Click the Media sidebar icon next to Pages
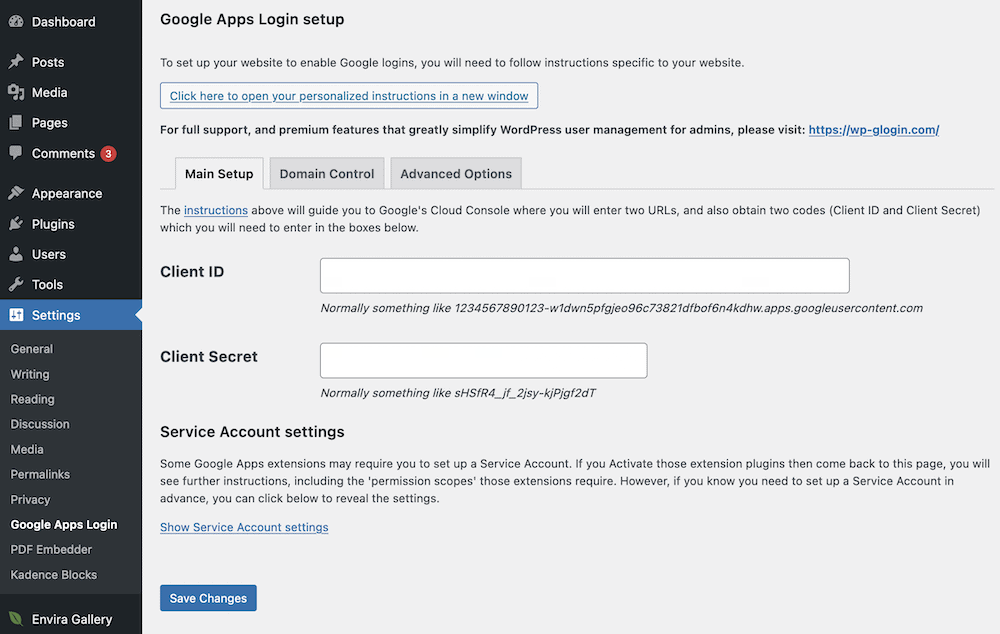Viewport: 1000px width, 634px height. point(16,92)
